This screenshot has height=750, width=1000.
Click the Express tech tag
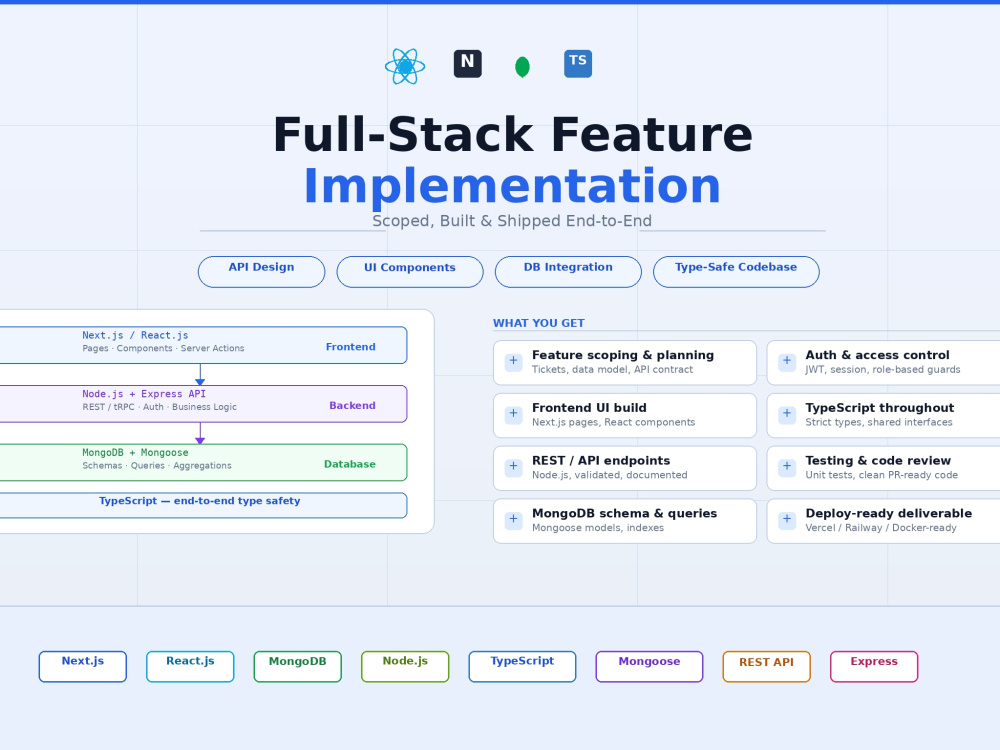coord(874,666)
